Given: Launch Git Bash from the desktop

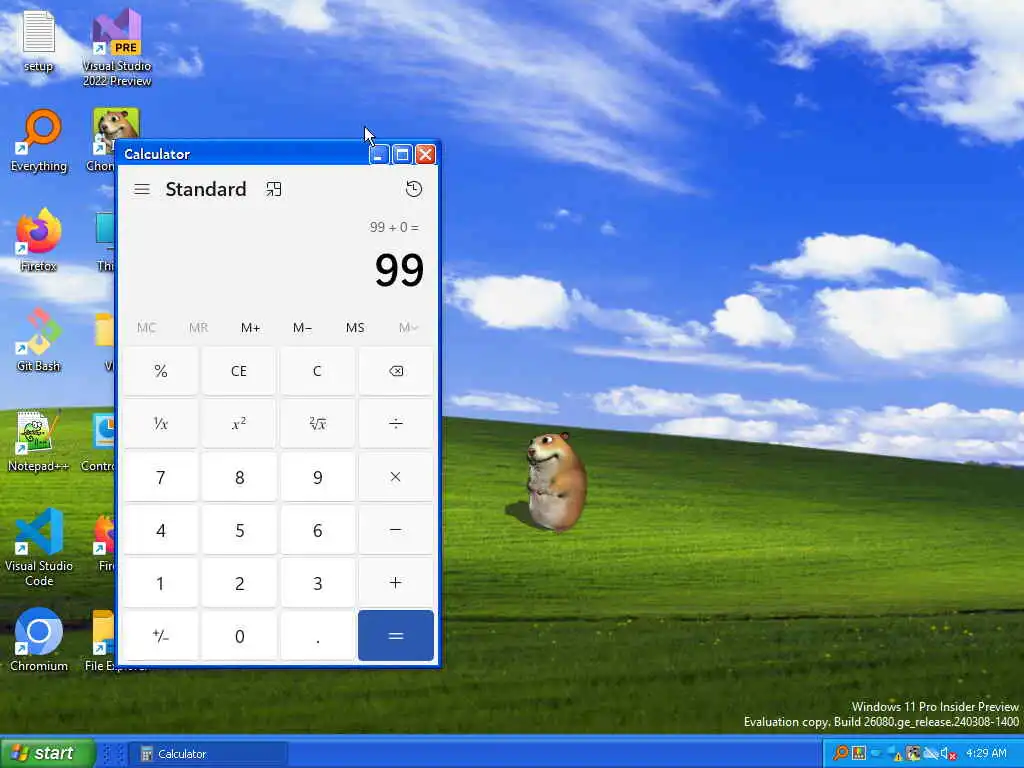Looking at the screenshot, I should 39,340.
